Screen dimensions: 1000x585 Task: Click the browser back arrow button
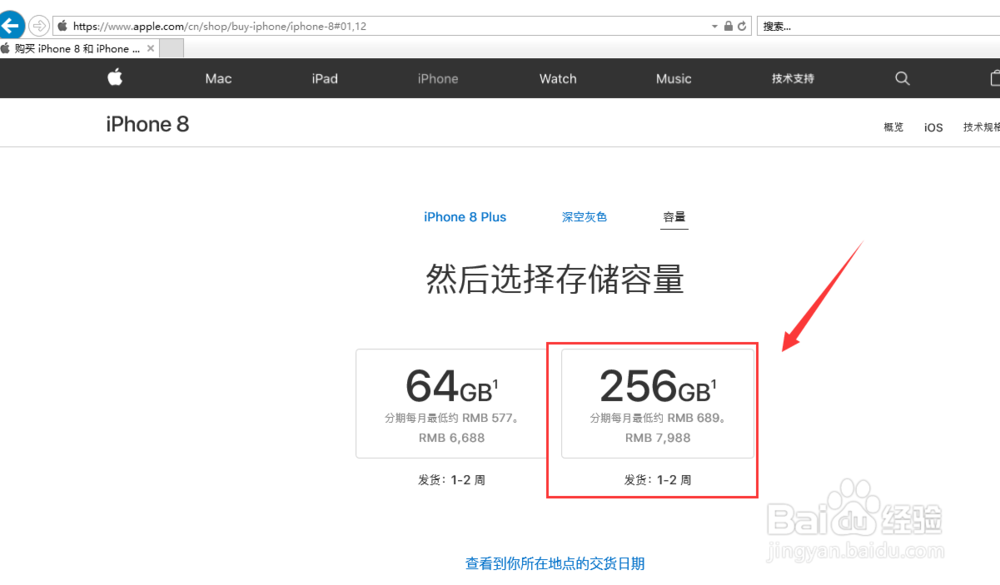click(x=11, y=26)
